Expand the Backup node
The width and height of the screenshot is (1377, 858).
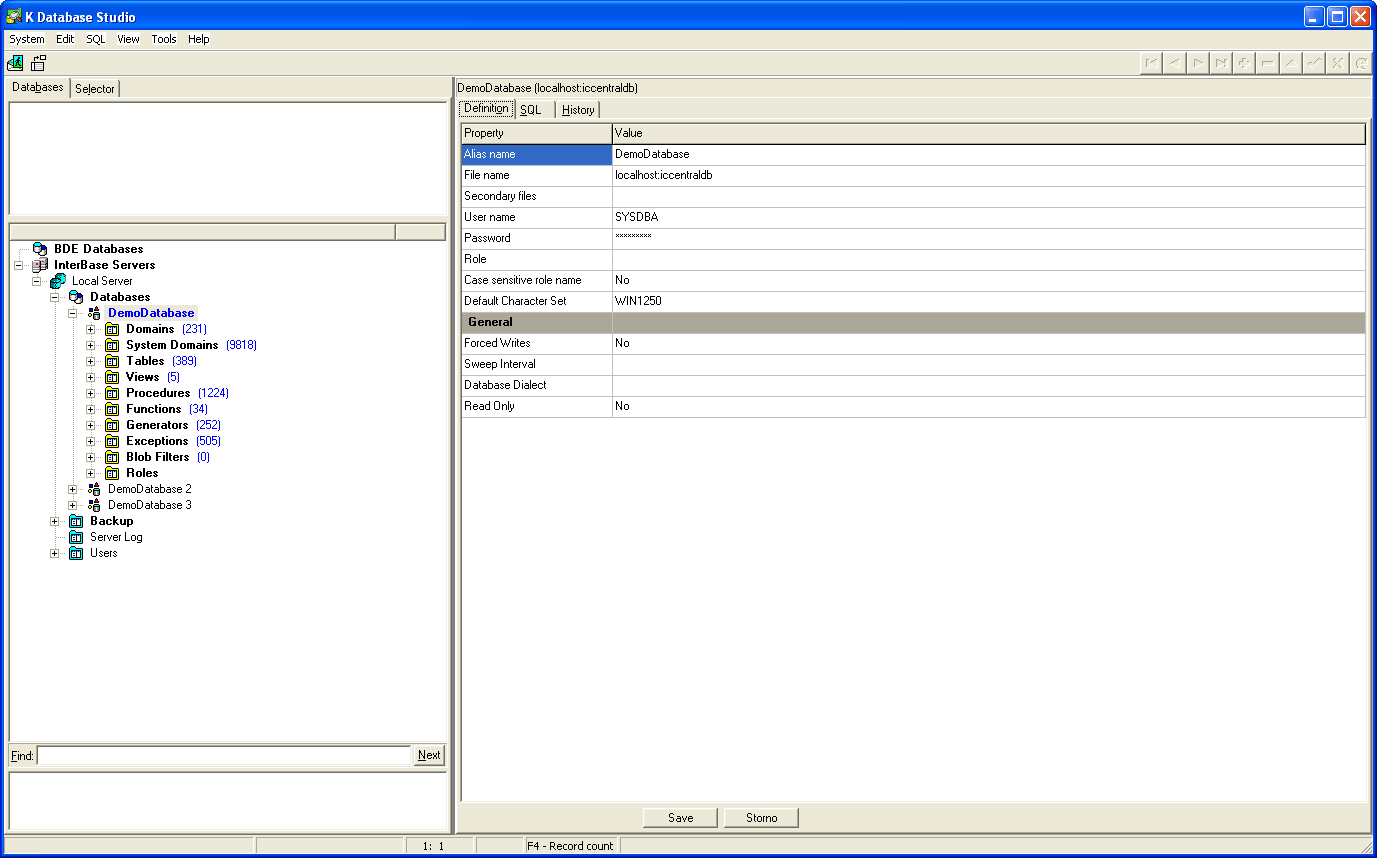pos(55,521)
